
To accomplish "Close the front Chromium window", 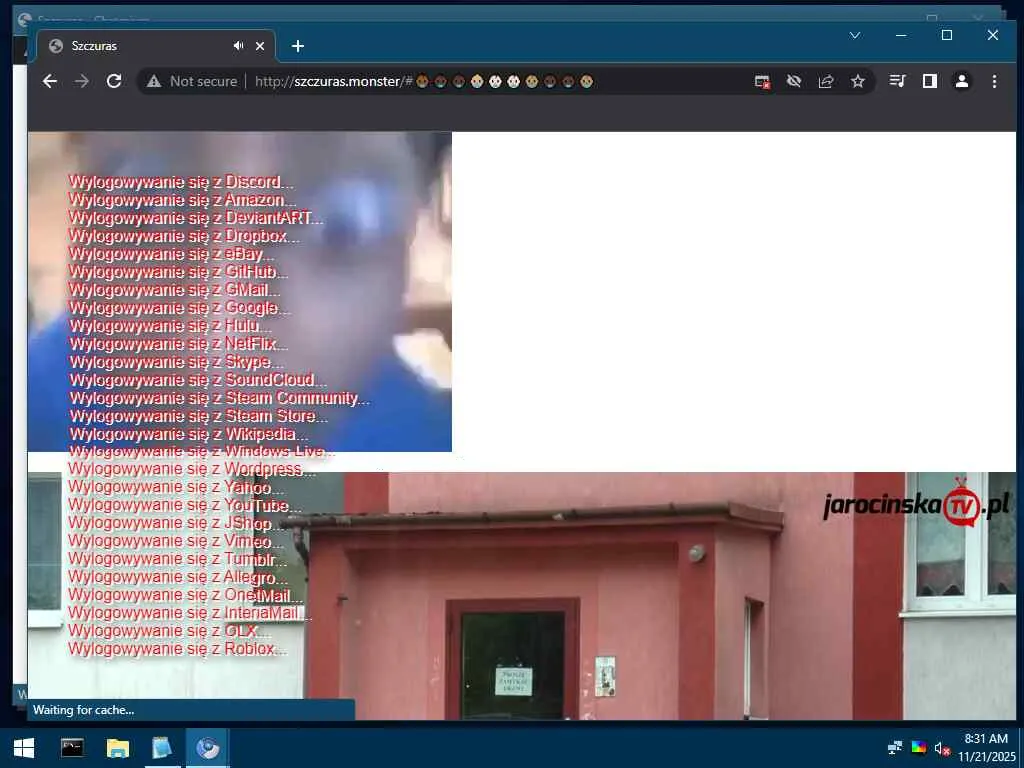I will (993, 35).
